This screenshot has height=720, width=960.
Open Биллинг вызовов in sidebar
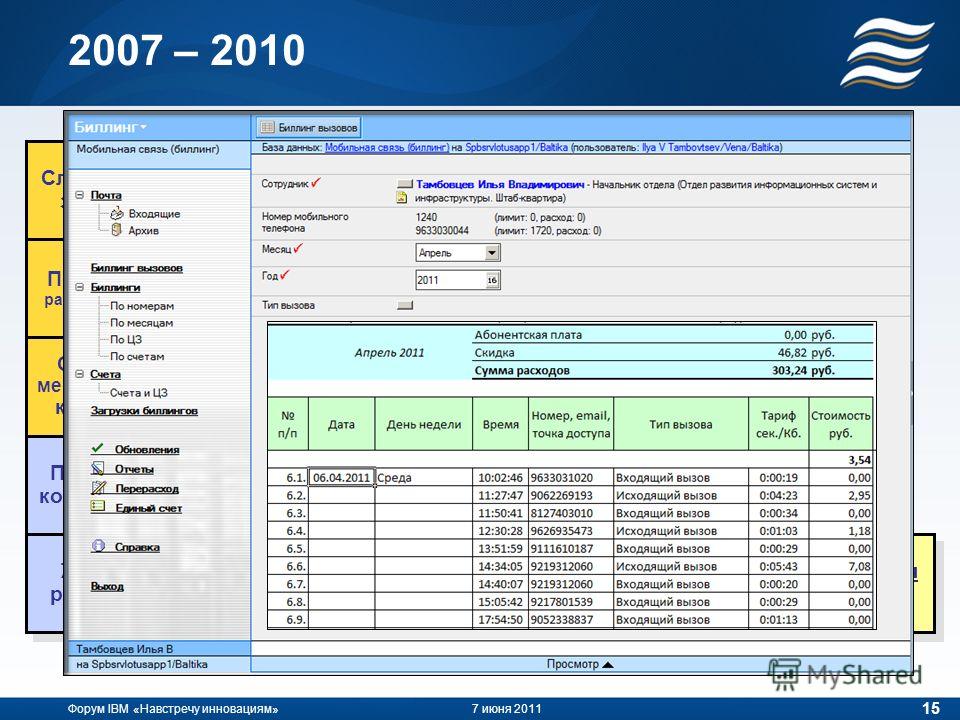tap(137, 268)
